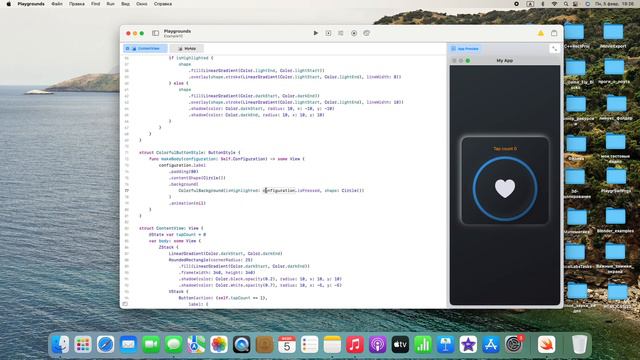Open the Окно menu

click(142, 4)
